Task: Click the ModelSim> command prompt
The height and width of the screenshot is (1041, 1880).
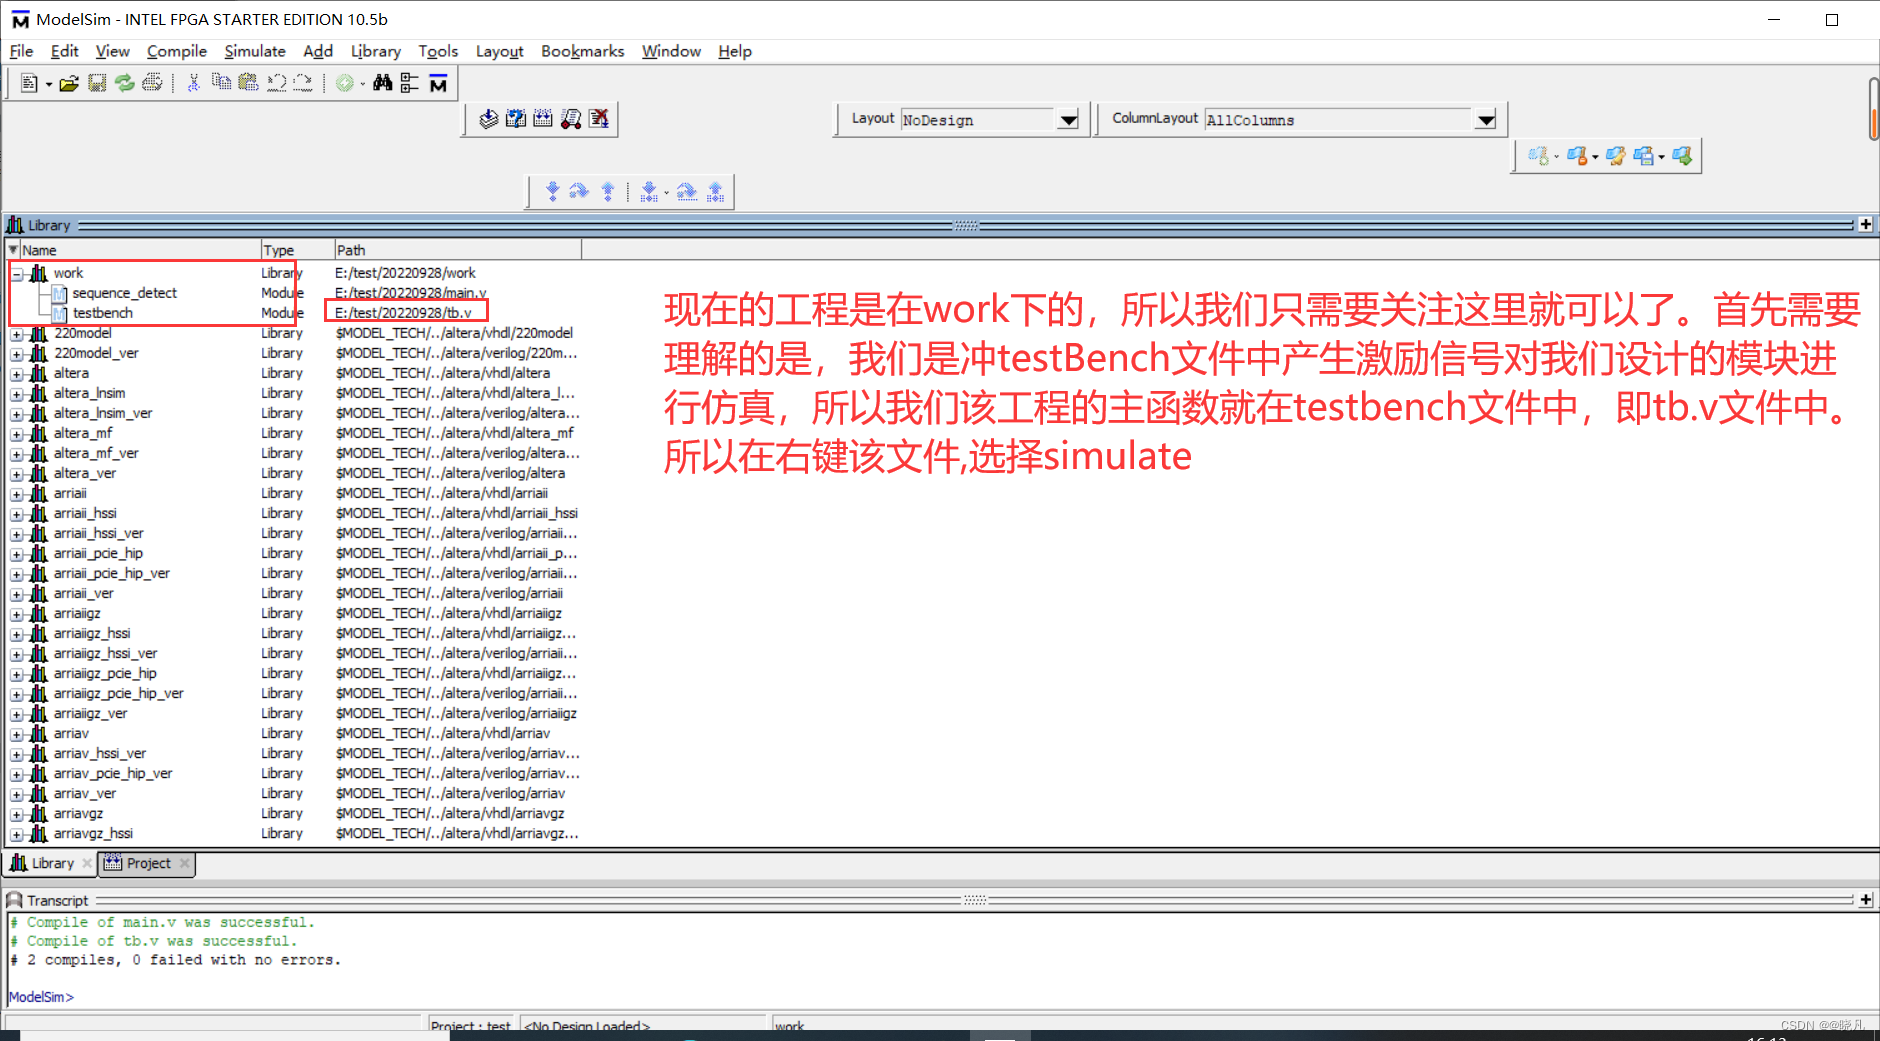Action: (41, 997)
